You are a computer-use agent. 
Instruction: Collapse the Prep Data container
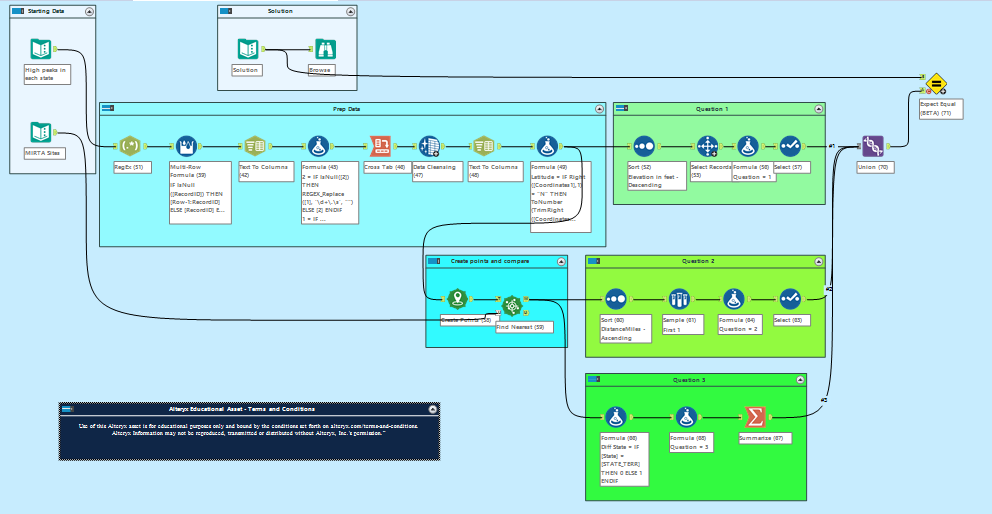click(599, 108)
